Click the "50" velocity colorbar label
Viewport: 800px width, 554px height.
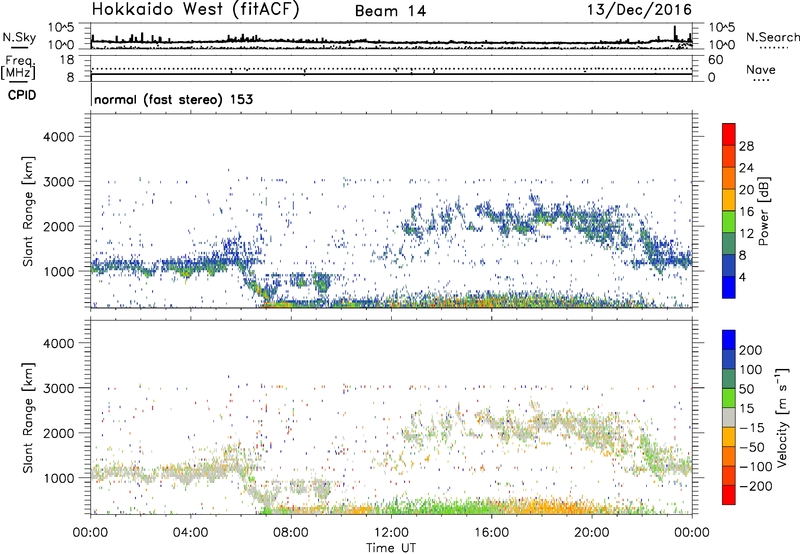(746, 389)
